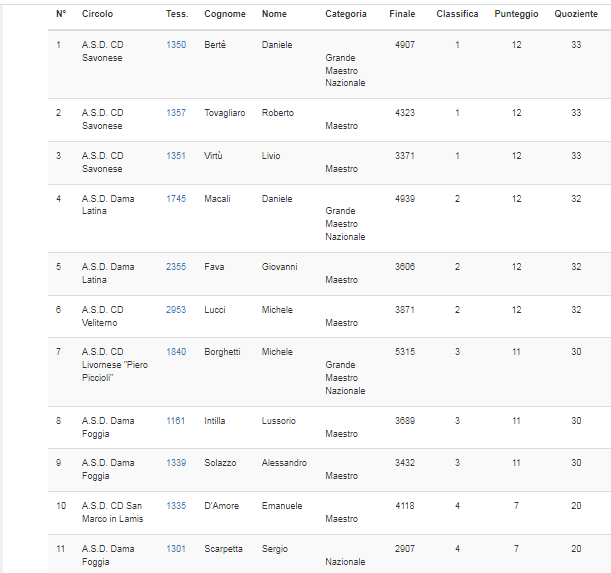Select the Punteggio column header
The width and height of the screenshot is (611, 573).
pyautogui.click(x=516, y=14)
